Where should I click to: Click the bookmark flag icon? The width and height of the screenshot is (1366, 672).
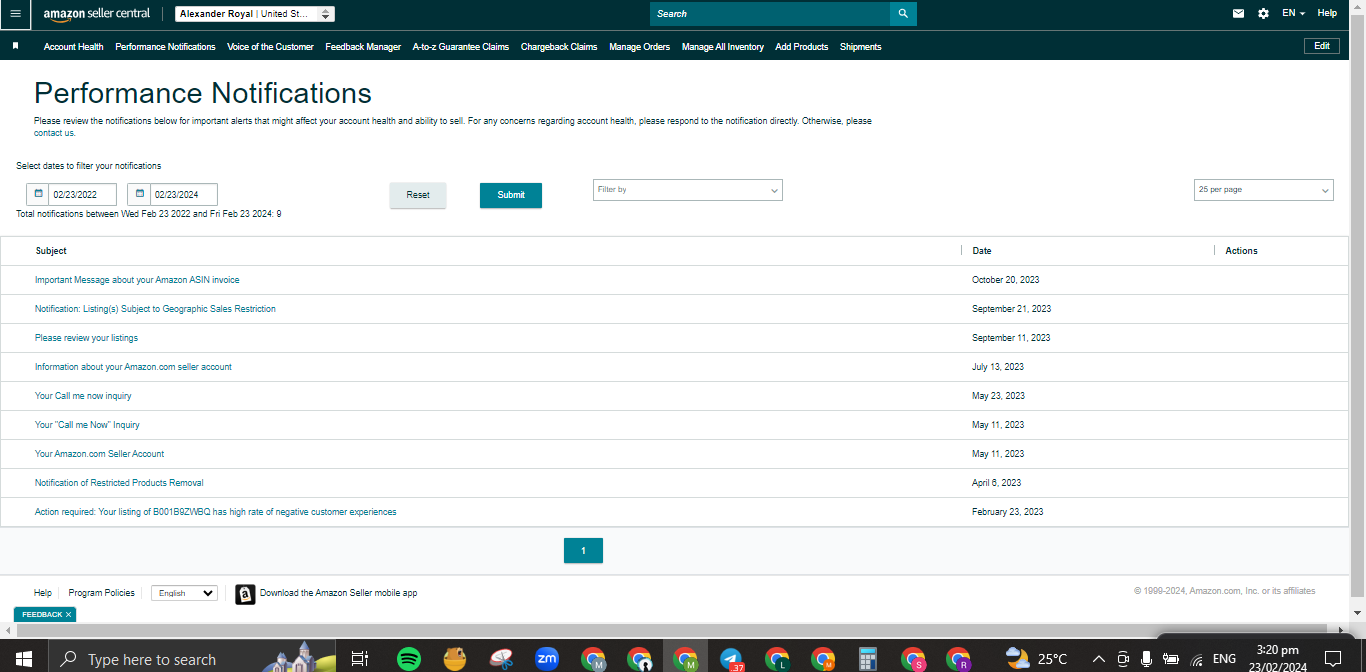(x=15, y=46)
